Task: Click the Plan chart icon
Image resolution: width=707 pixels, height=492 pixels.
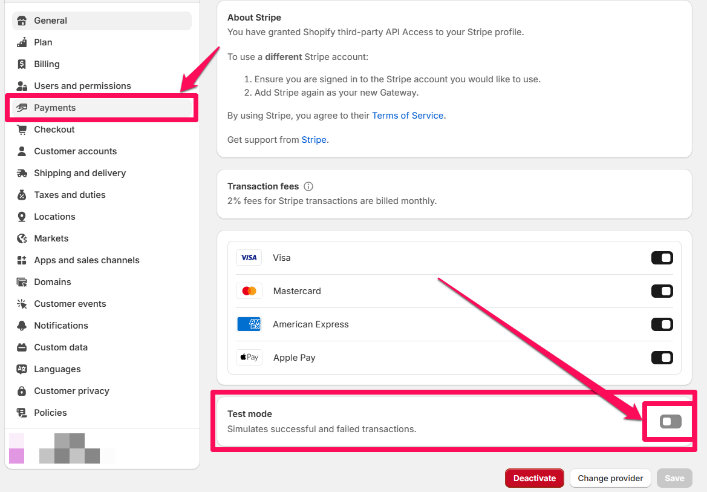Action: pyautogui.click(x=22, y=42)
